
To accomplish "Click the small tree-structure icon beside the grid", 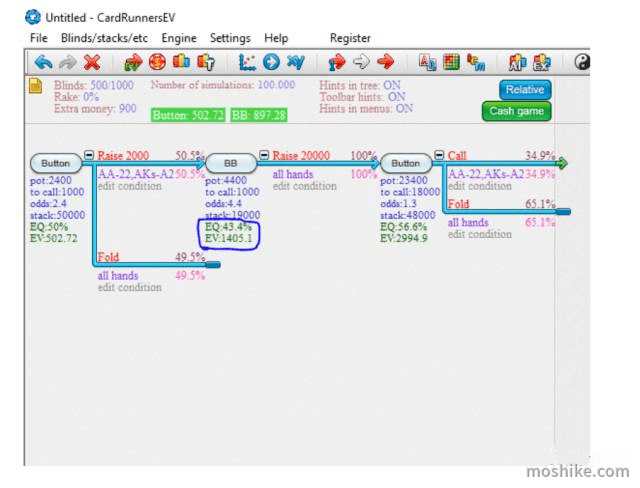I will pyautogui.click(x=476, y=62).
